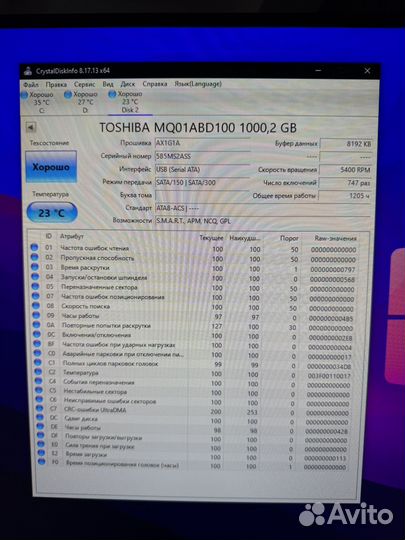405x540 pixels.
Task: Click status icon for F0 Время позиционирования головок
Action: [x=42, y=461]
